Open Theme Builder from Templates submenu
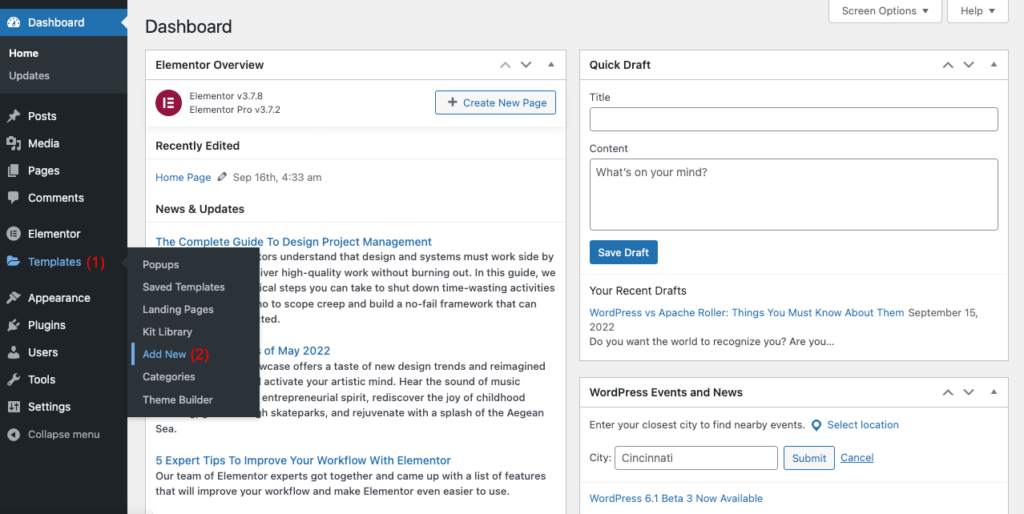Viewport: 1024px width, 514px height. click(177, 400)
